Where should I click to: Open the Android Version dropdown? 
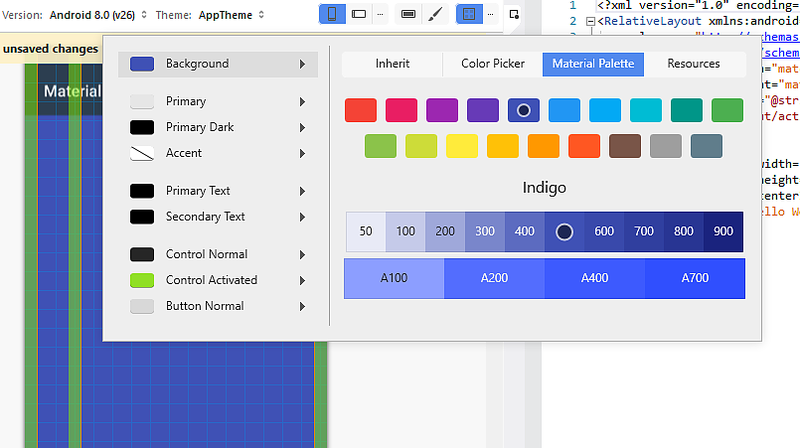tap(98, 15)
